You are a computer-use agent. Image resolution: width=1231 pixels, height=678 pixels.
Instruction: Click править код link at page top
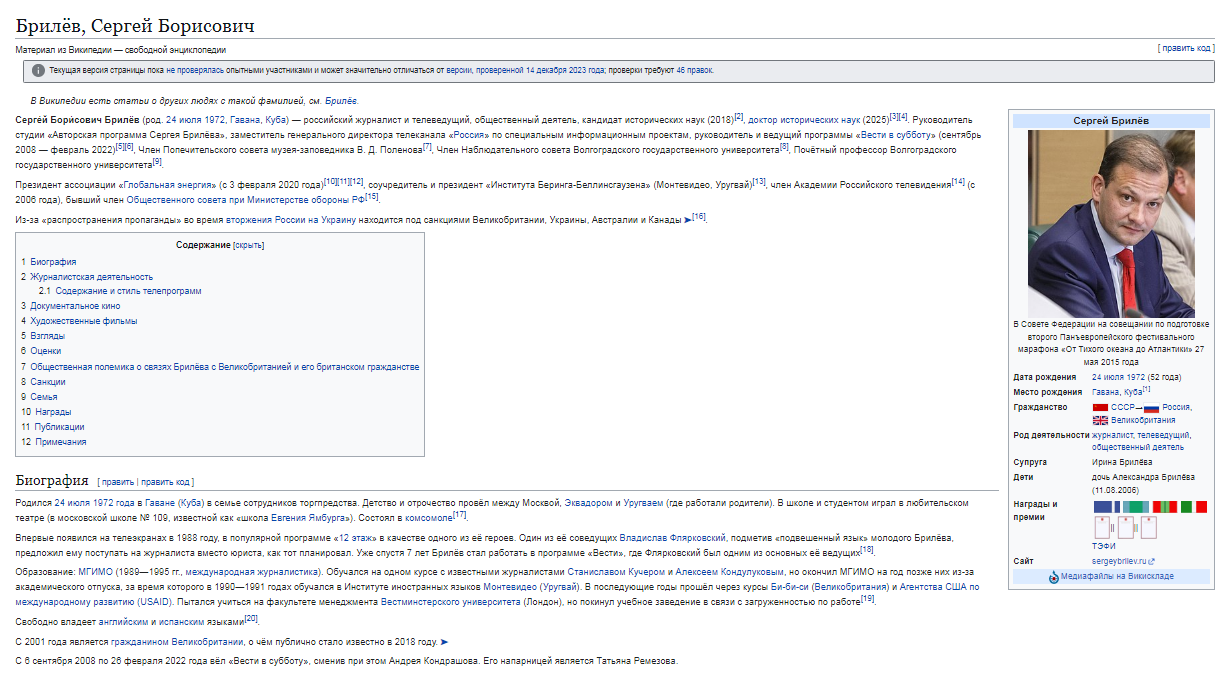tap(1186, 48)
